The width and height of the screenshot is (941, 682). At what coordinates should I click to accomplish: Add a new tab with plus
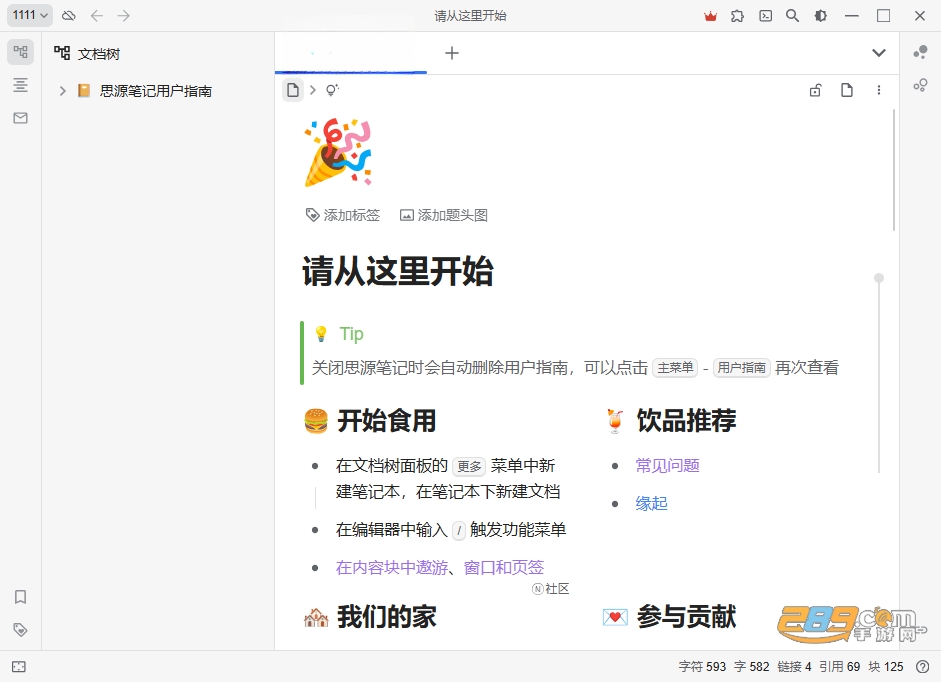(452, 53)
